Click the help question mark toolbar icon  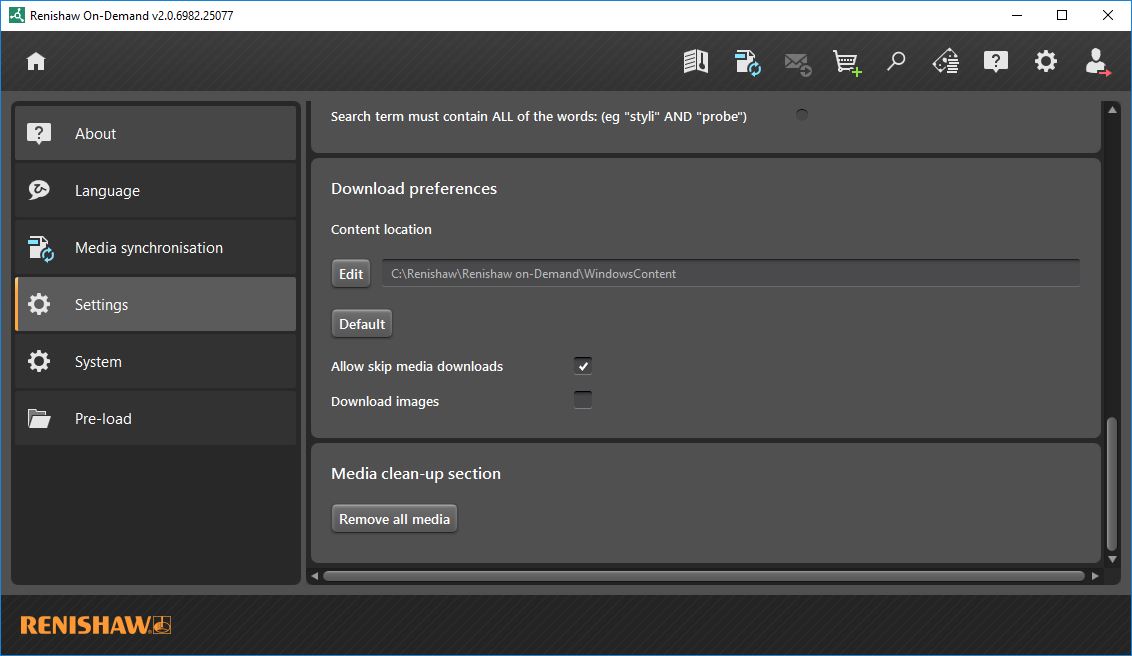click(996, 62)
